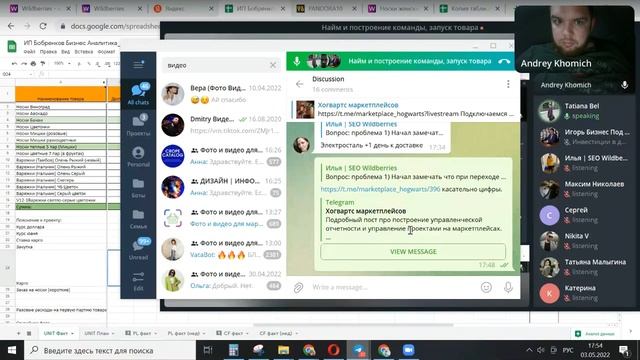Open the marketplace_hogwarts/396 link

coord(380,189)
